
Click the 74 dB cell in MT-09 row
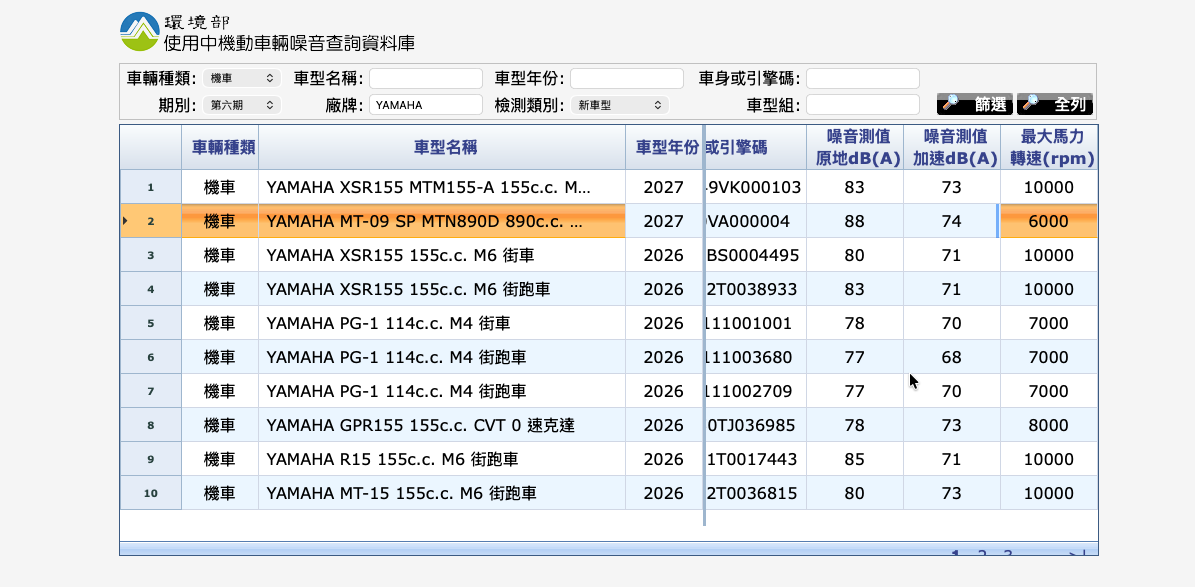[951, 221]
